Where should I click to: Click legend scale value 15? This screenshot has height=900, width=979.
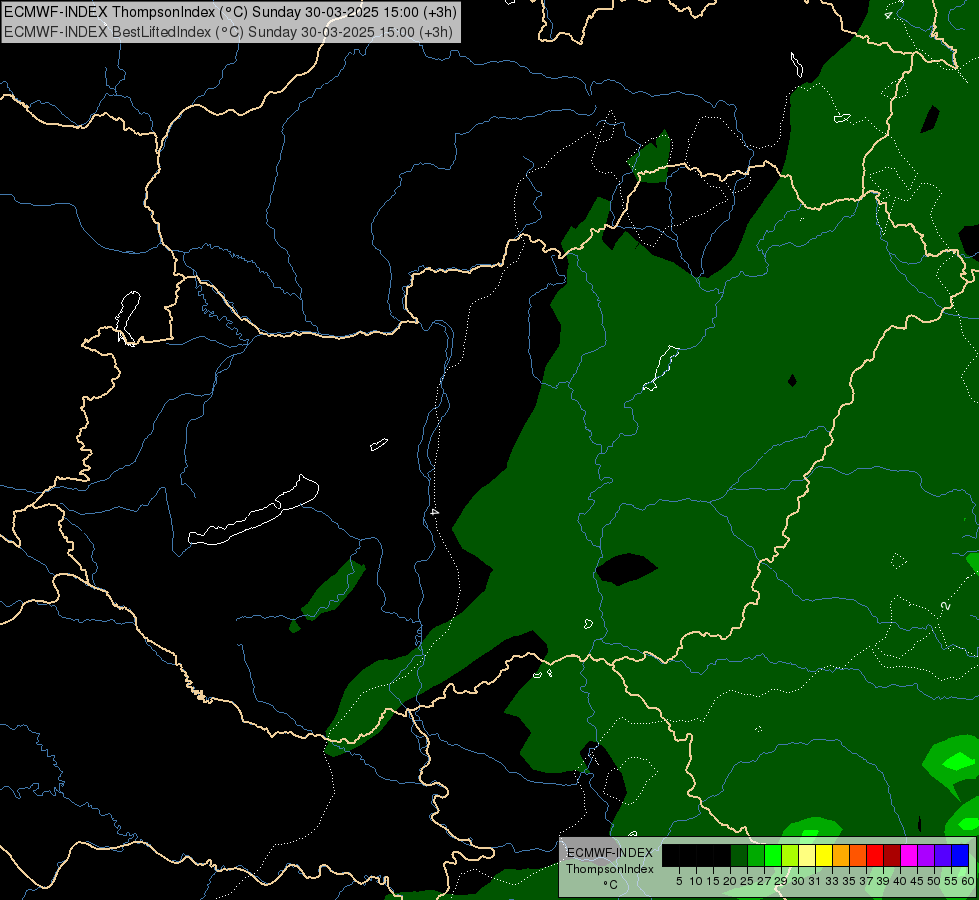712,881
